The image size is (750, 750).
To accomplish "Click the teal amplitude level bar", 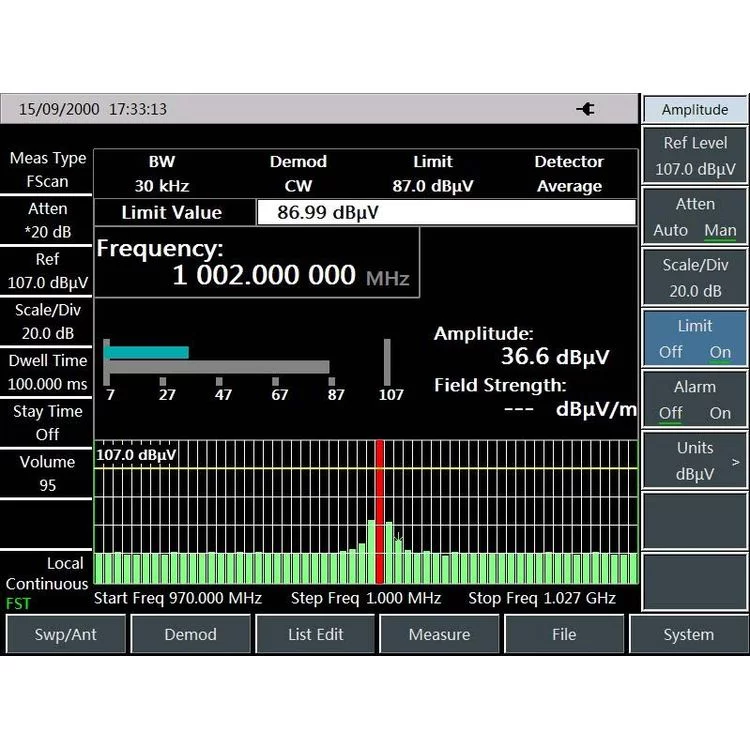I will pos(146,353).
